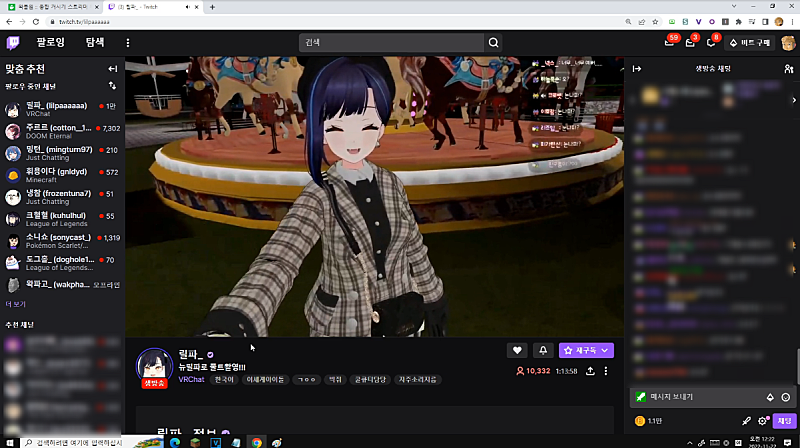Open whispers icon with badge 8
Screen dimensions: 800x448
coord(711,43)
